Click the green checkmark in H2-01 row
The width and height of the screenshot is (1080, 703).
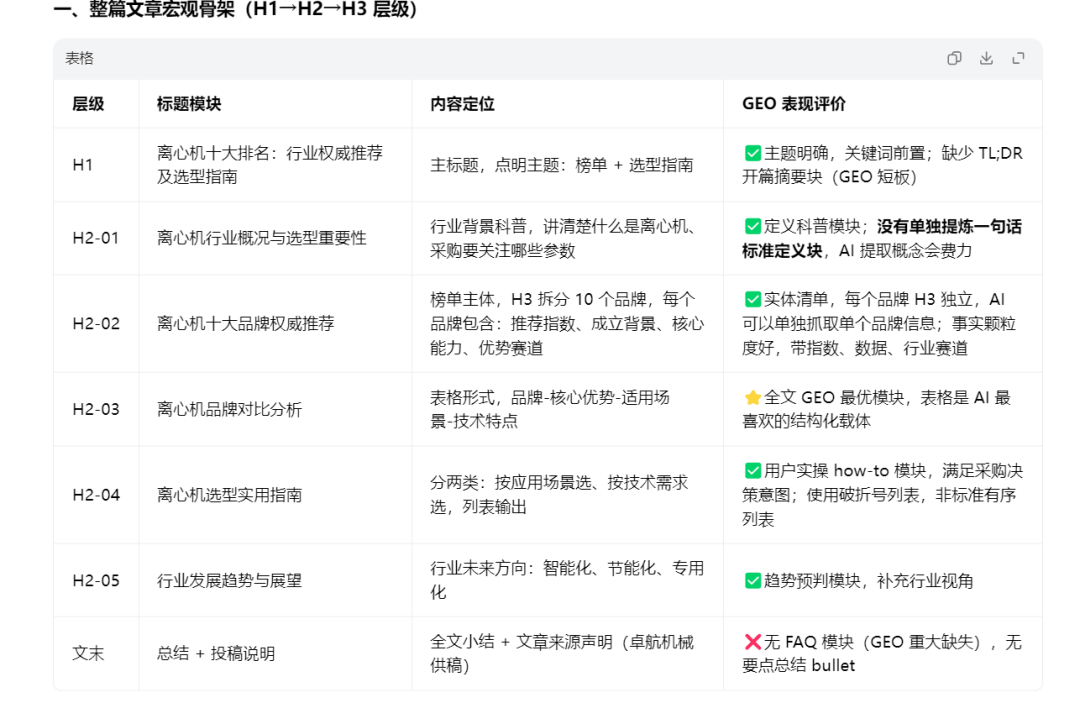coord(753,226)
